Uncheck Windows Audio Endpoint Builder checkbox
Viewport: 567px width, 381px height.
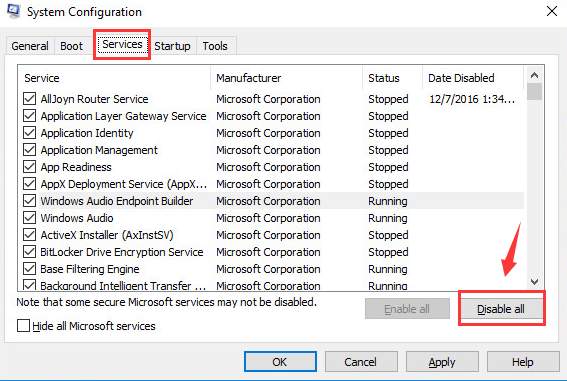29,201
